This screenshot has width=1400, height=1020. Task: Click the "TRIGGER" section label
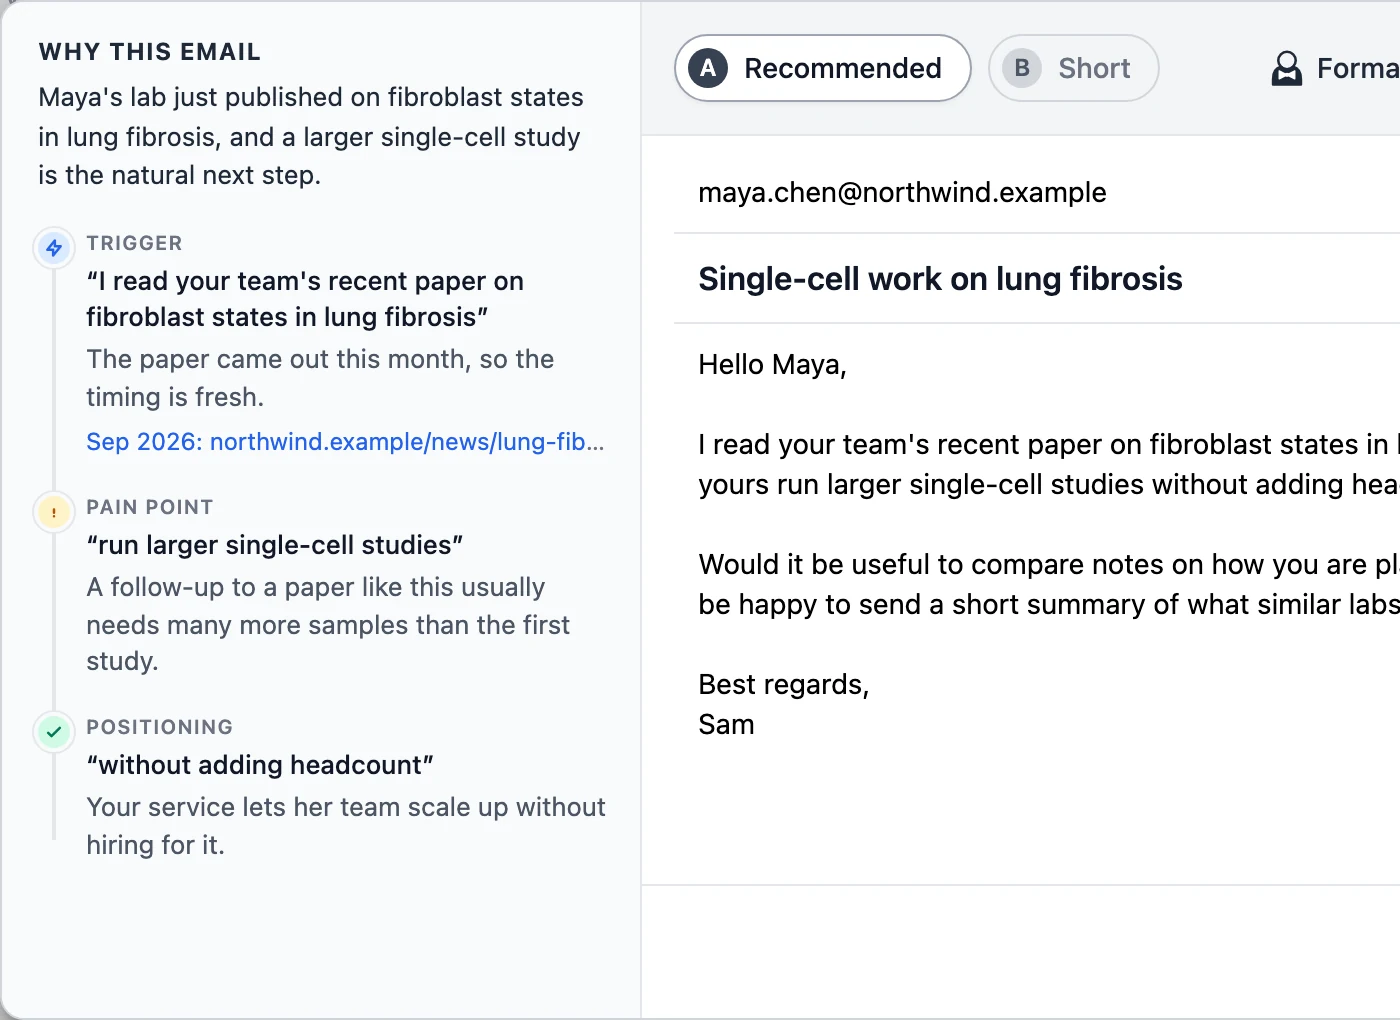[x=135, y=243]
